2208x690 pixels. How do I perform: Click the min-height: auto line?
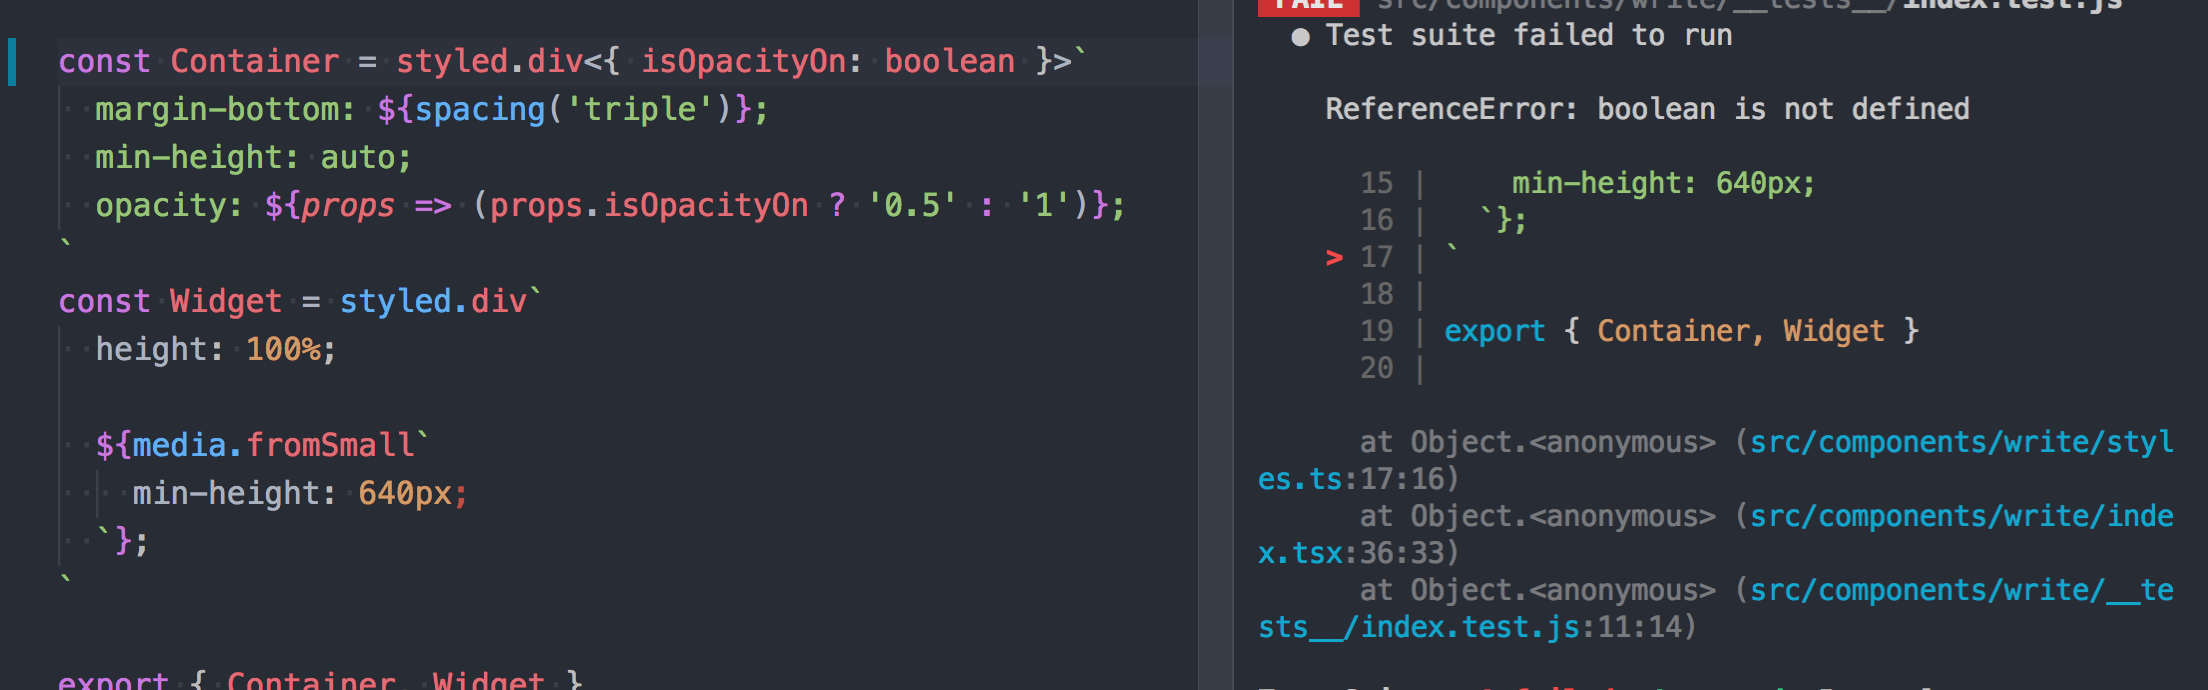pos(253,158)
